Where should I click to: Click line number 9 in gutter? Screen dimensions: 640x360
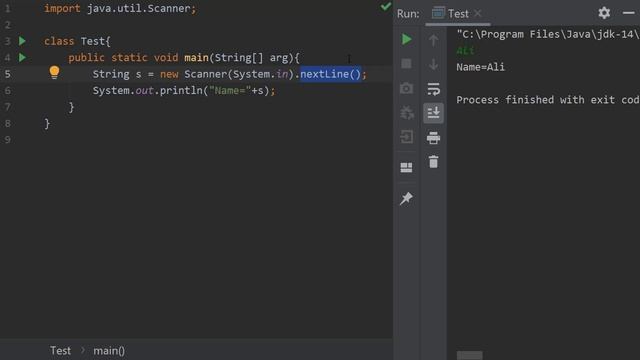coord(8,140)
